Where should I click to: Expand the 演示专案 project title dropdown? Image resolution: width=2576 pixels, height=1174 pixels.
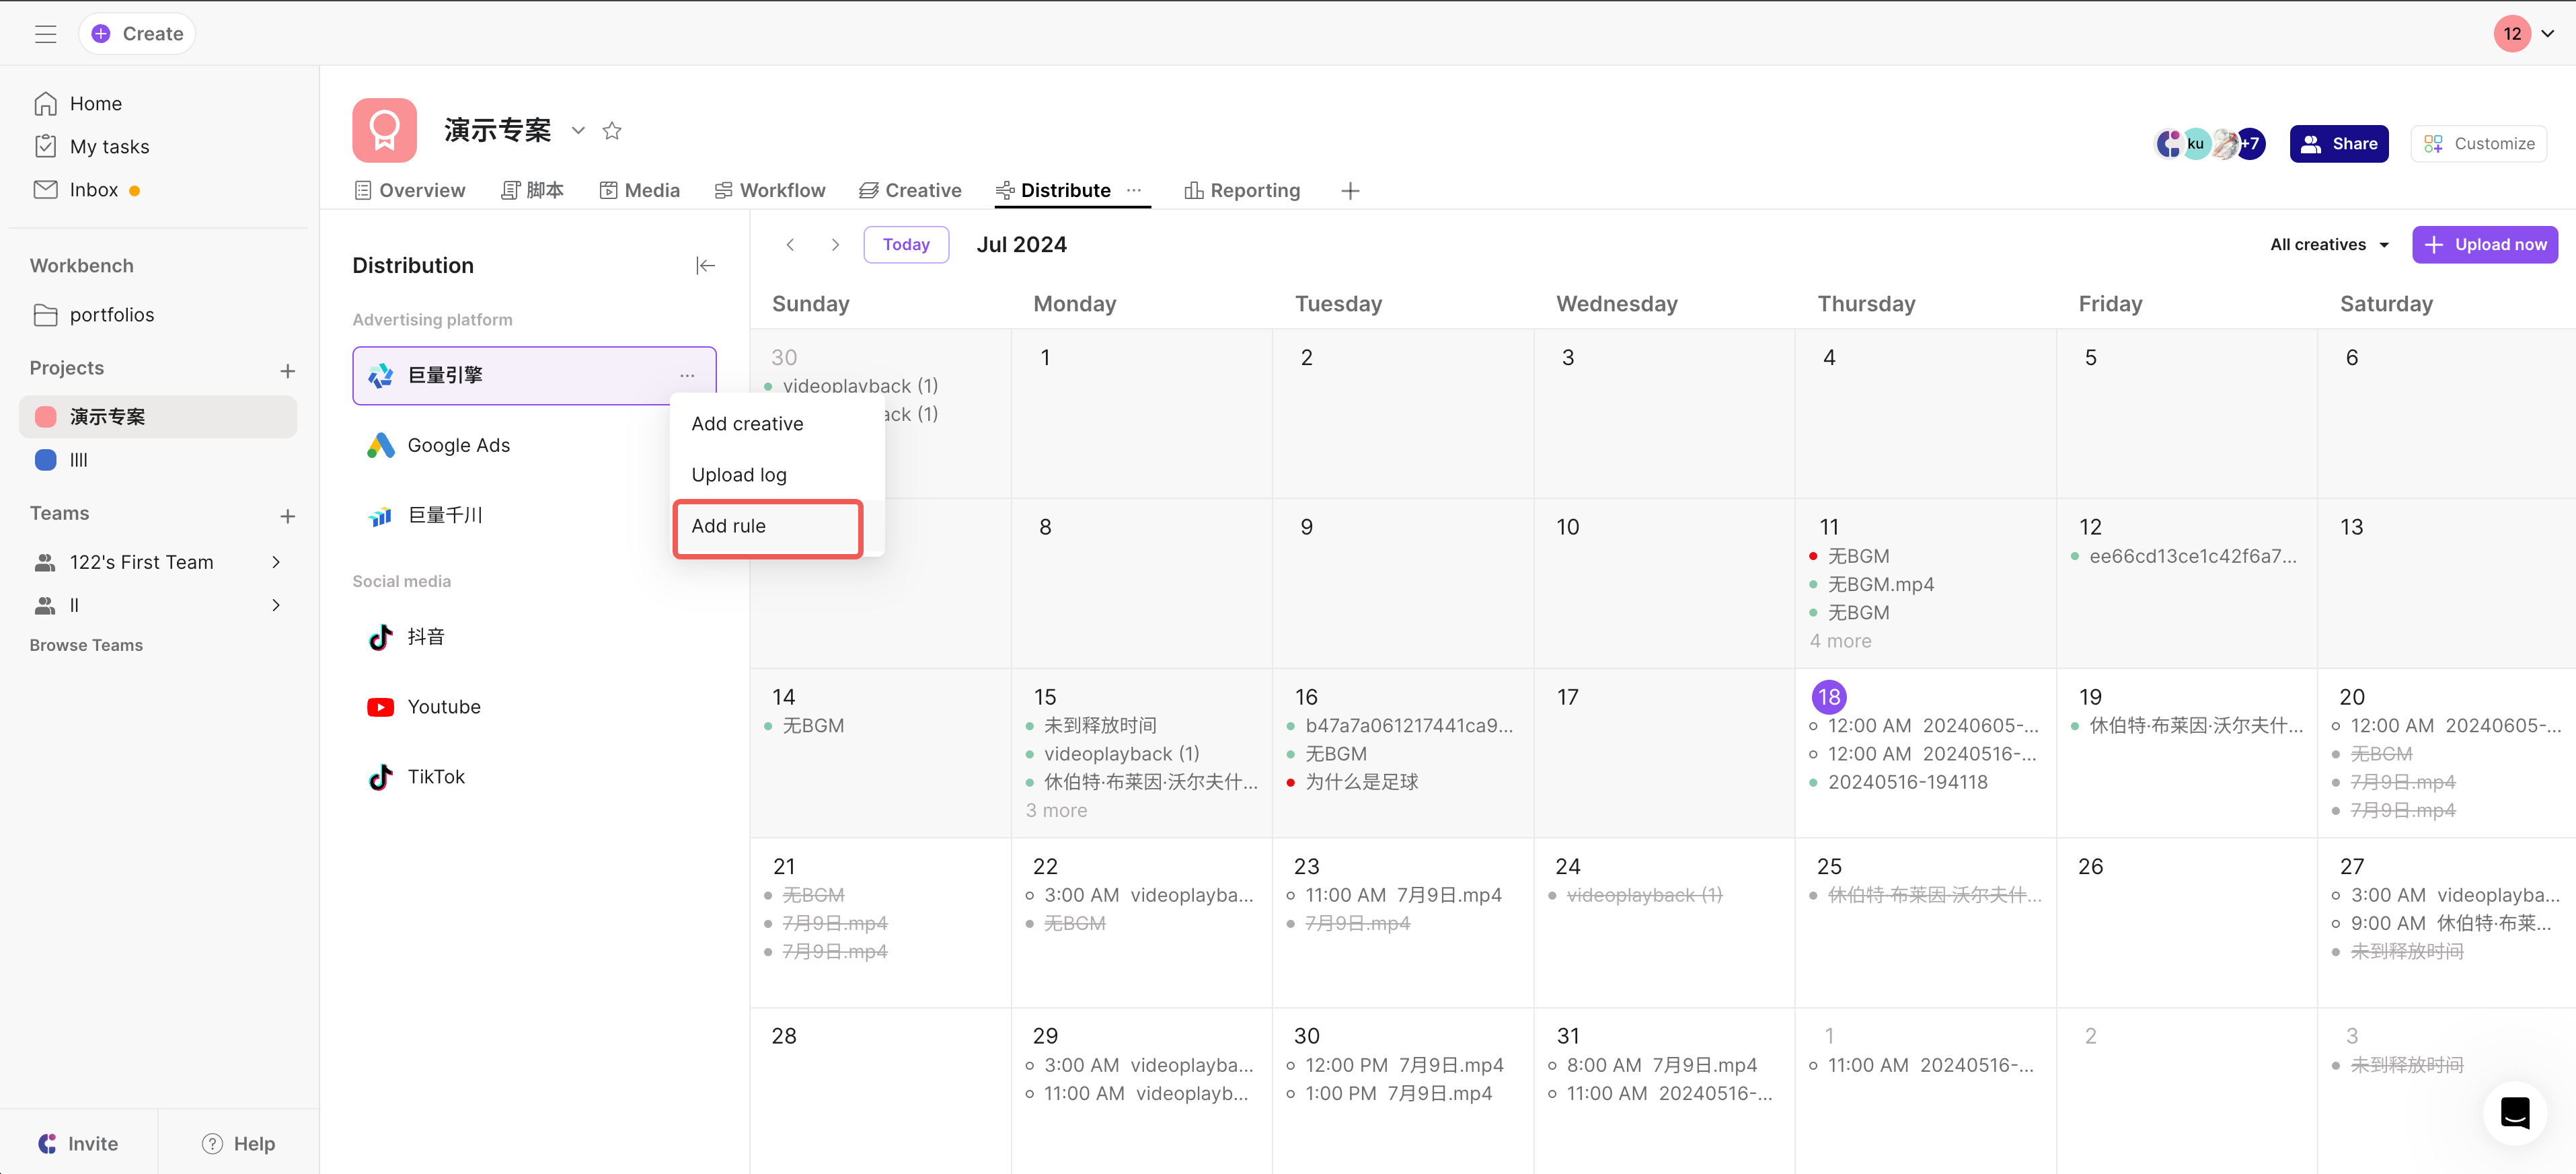578,131
